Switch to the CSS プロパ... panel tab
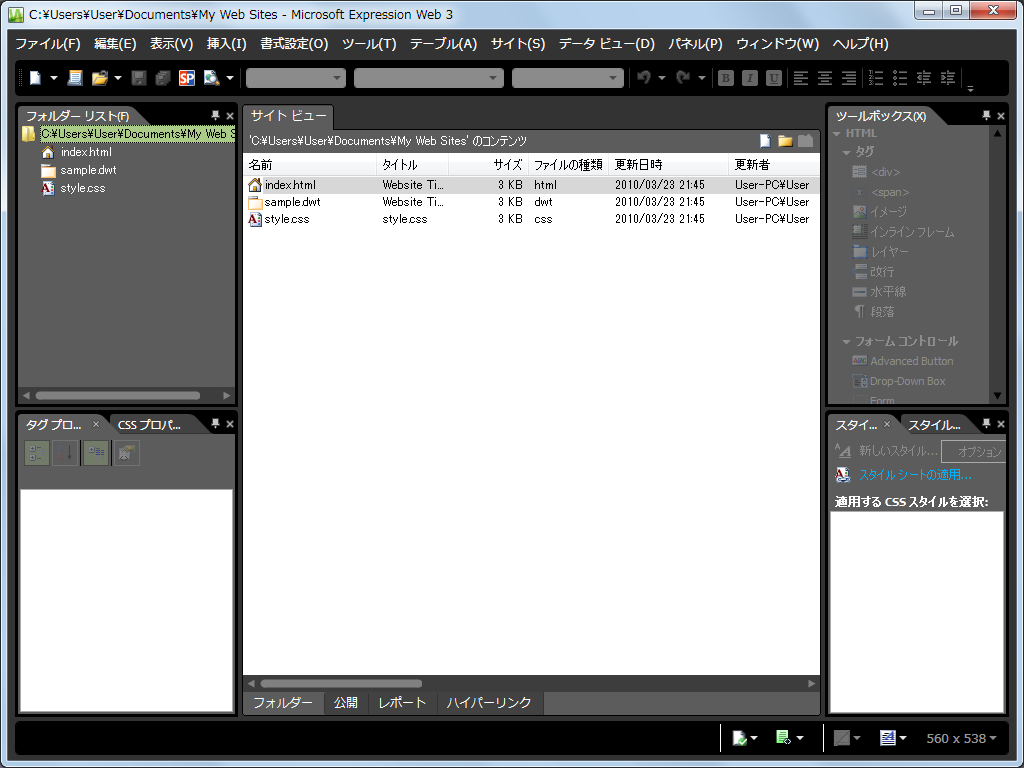This screenshot has width=1024, height=768. [149, 425]
